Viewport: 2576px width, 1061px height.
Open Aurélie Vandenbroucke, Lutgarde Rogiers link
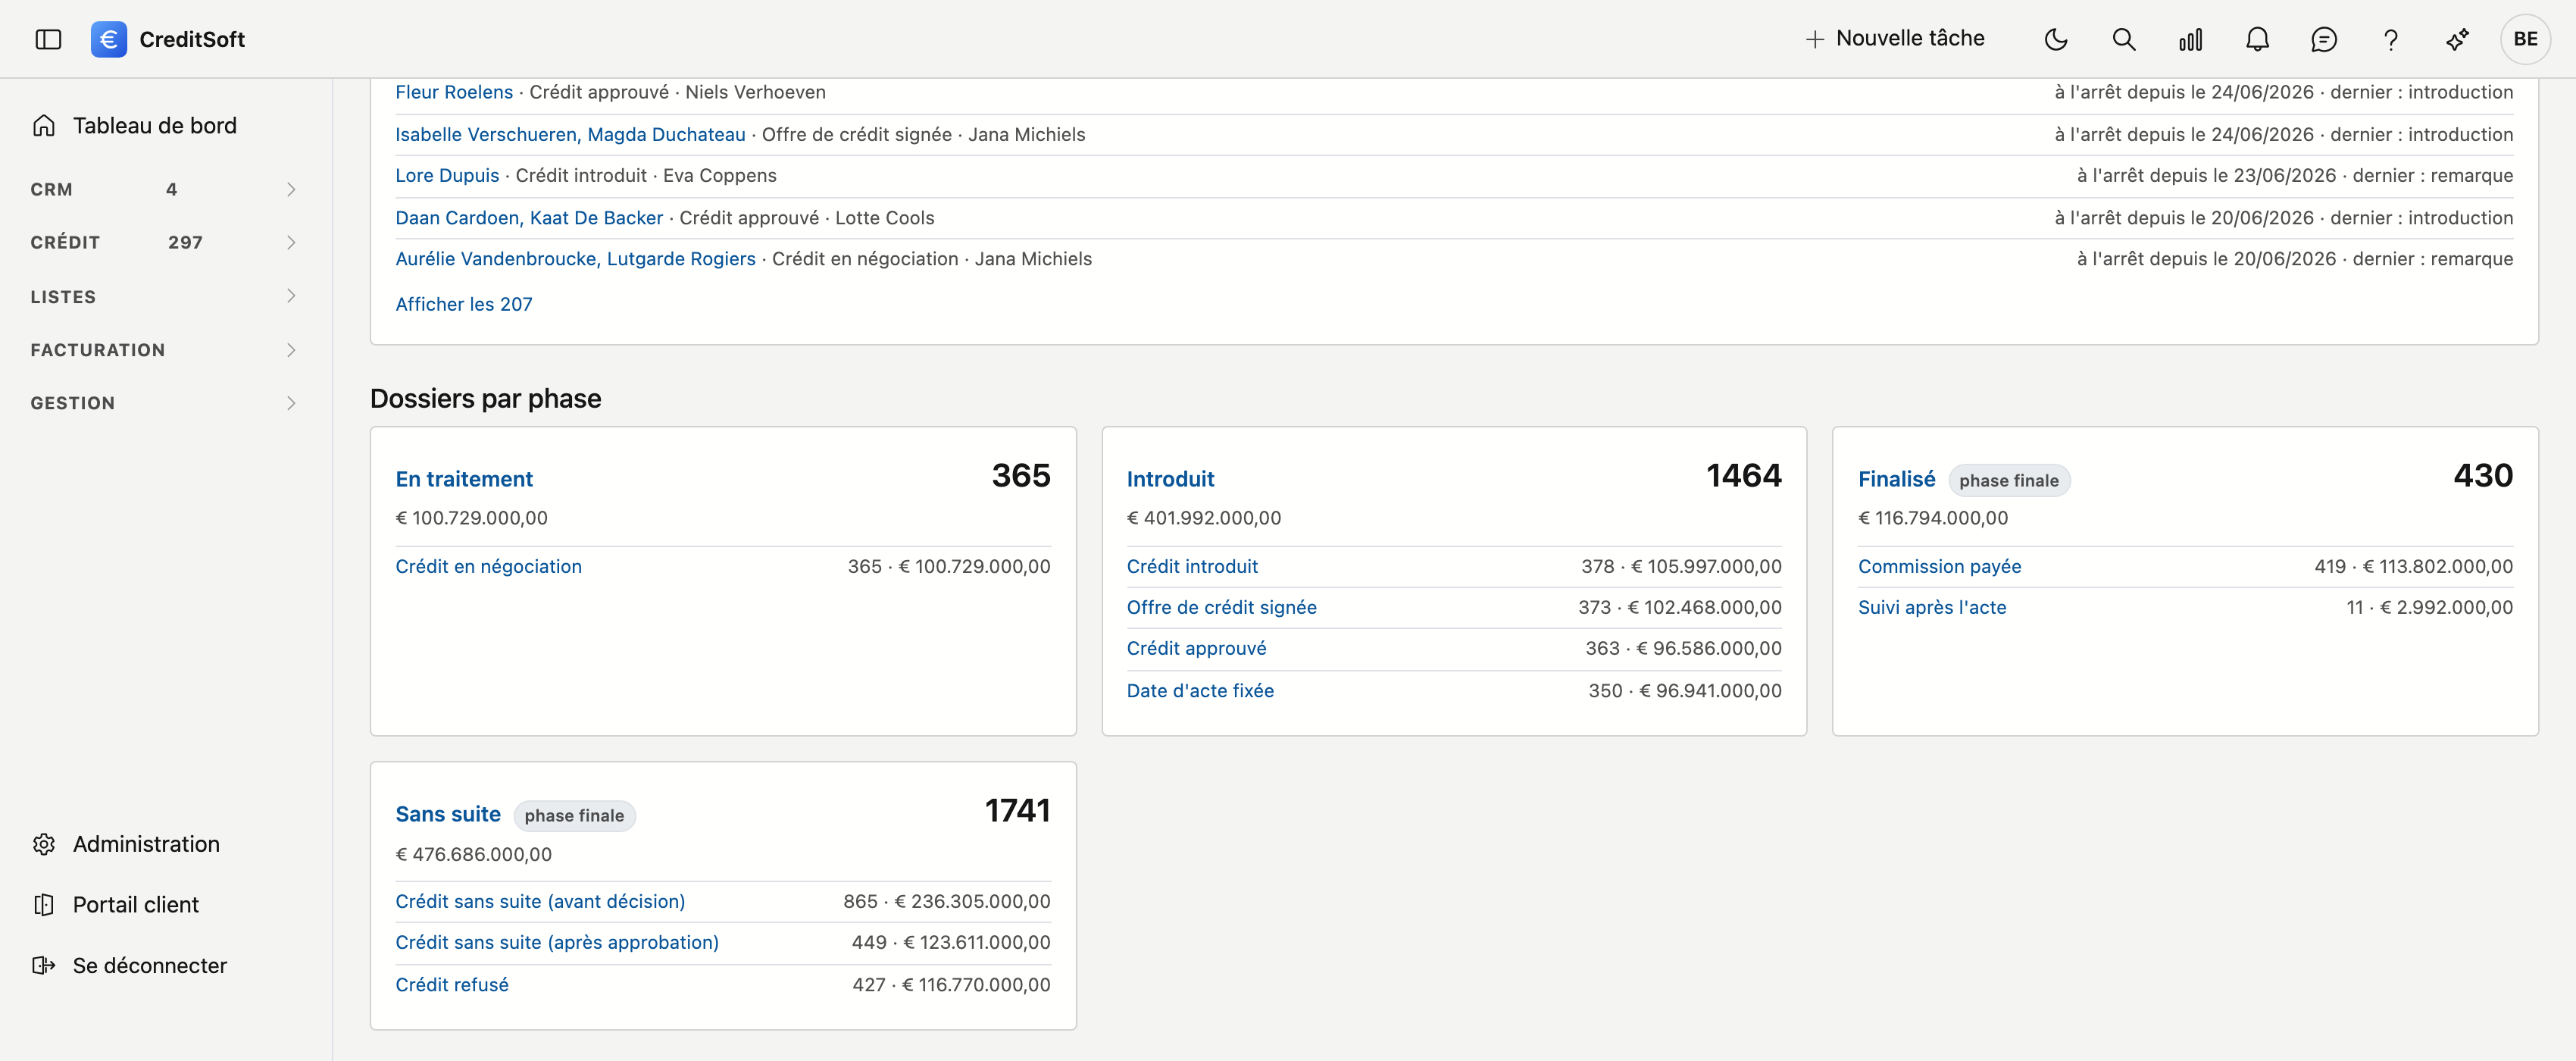tap(575, 259)
